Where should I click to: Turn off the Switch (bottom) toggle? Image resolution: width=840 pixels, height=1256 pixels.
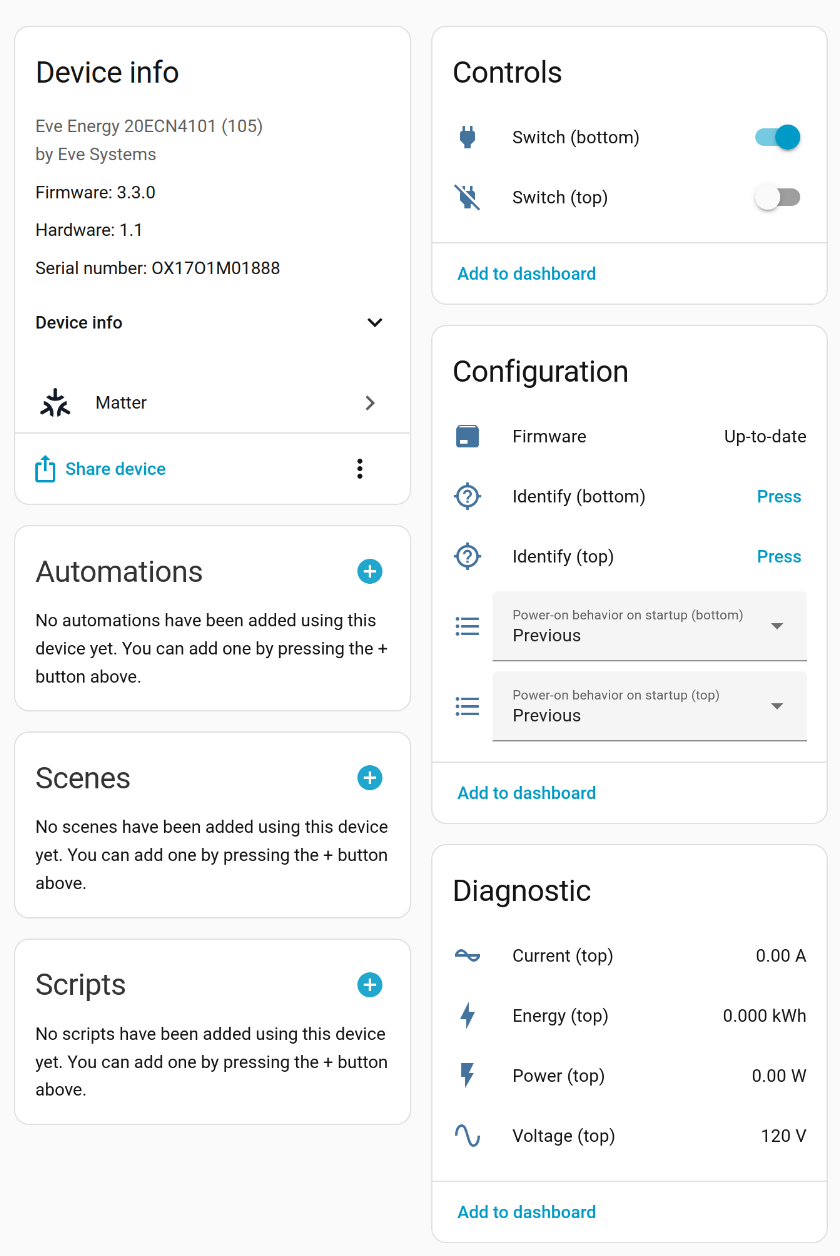[778, 138]
